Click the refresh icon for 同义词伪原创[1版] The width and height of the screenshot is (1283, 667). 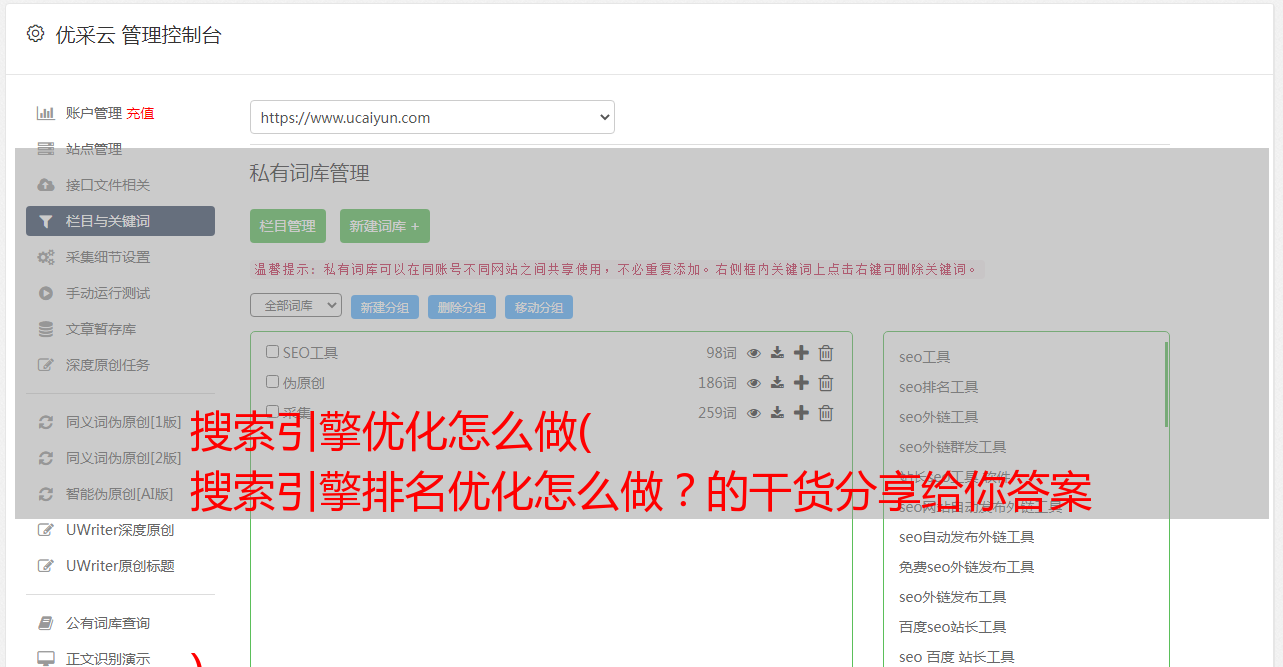(x=45, y=422)
